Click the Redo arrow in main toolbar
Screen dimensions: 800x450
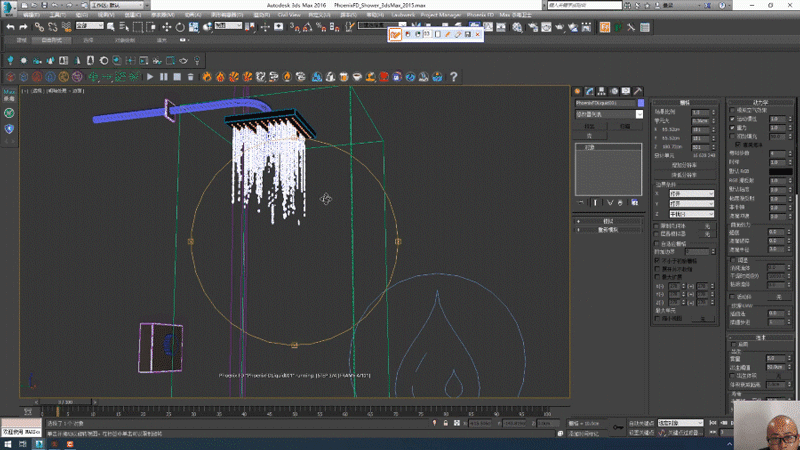coord(23,27)
